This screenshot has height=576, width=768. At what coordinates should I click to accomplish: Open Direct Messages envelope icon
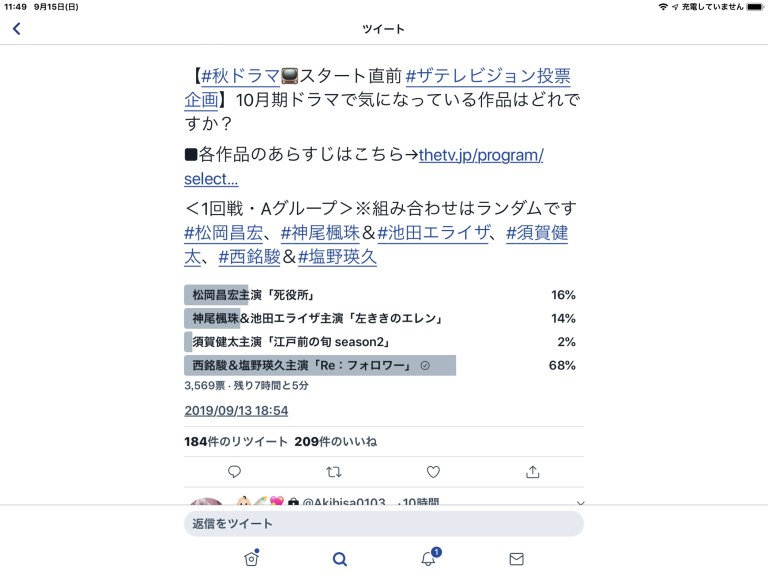coord(516,559)
